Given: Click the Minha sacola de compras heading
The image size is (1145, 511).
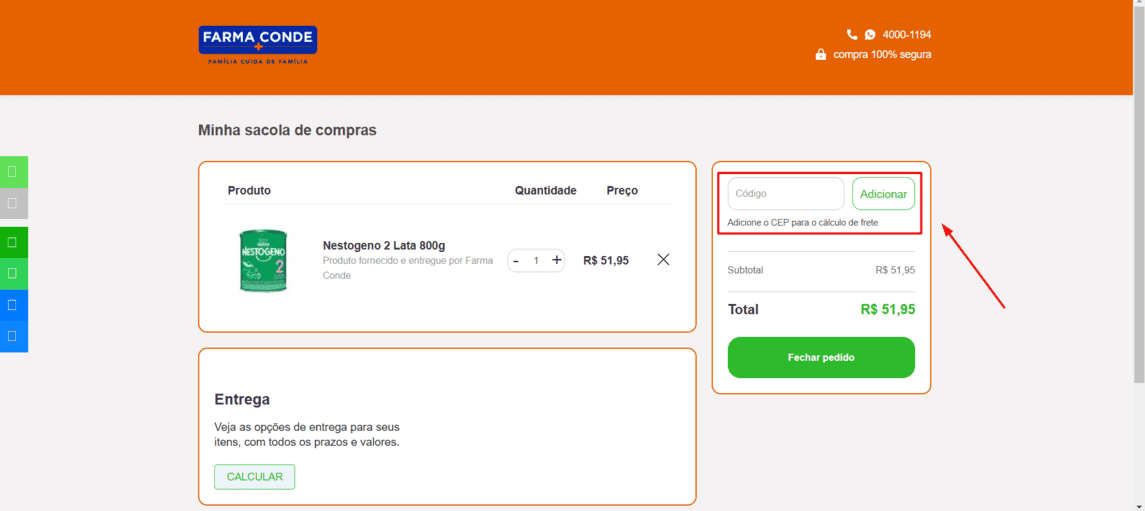Looking at the screenshot, I should (287, 131).
